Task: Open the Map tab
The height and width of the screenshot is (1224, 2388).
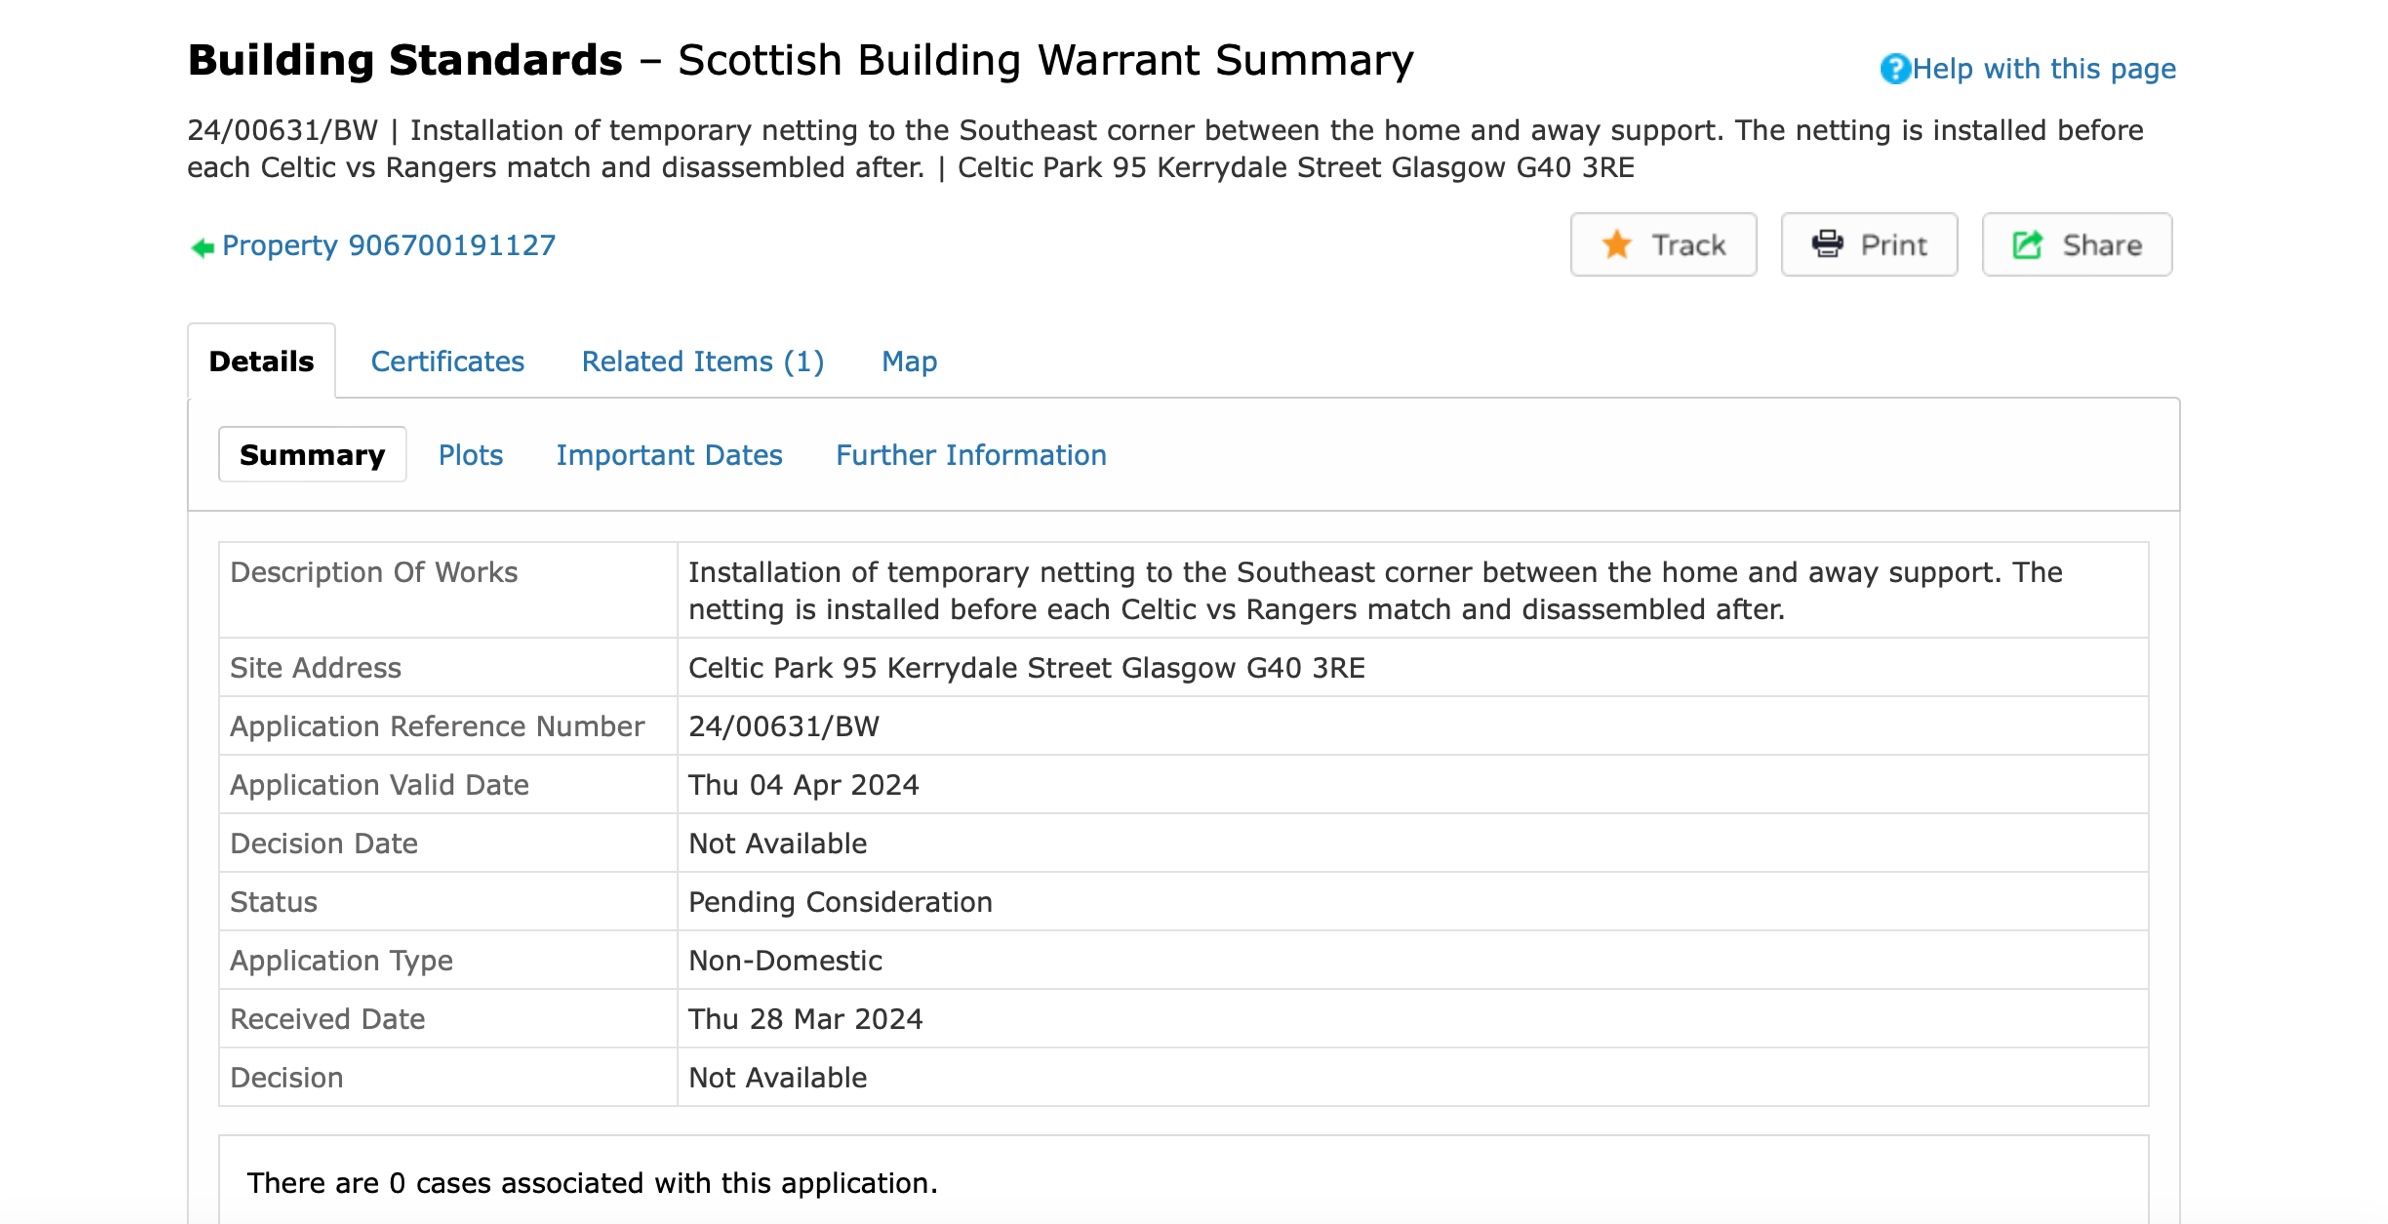Action: coord(908,361)
